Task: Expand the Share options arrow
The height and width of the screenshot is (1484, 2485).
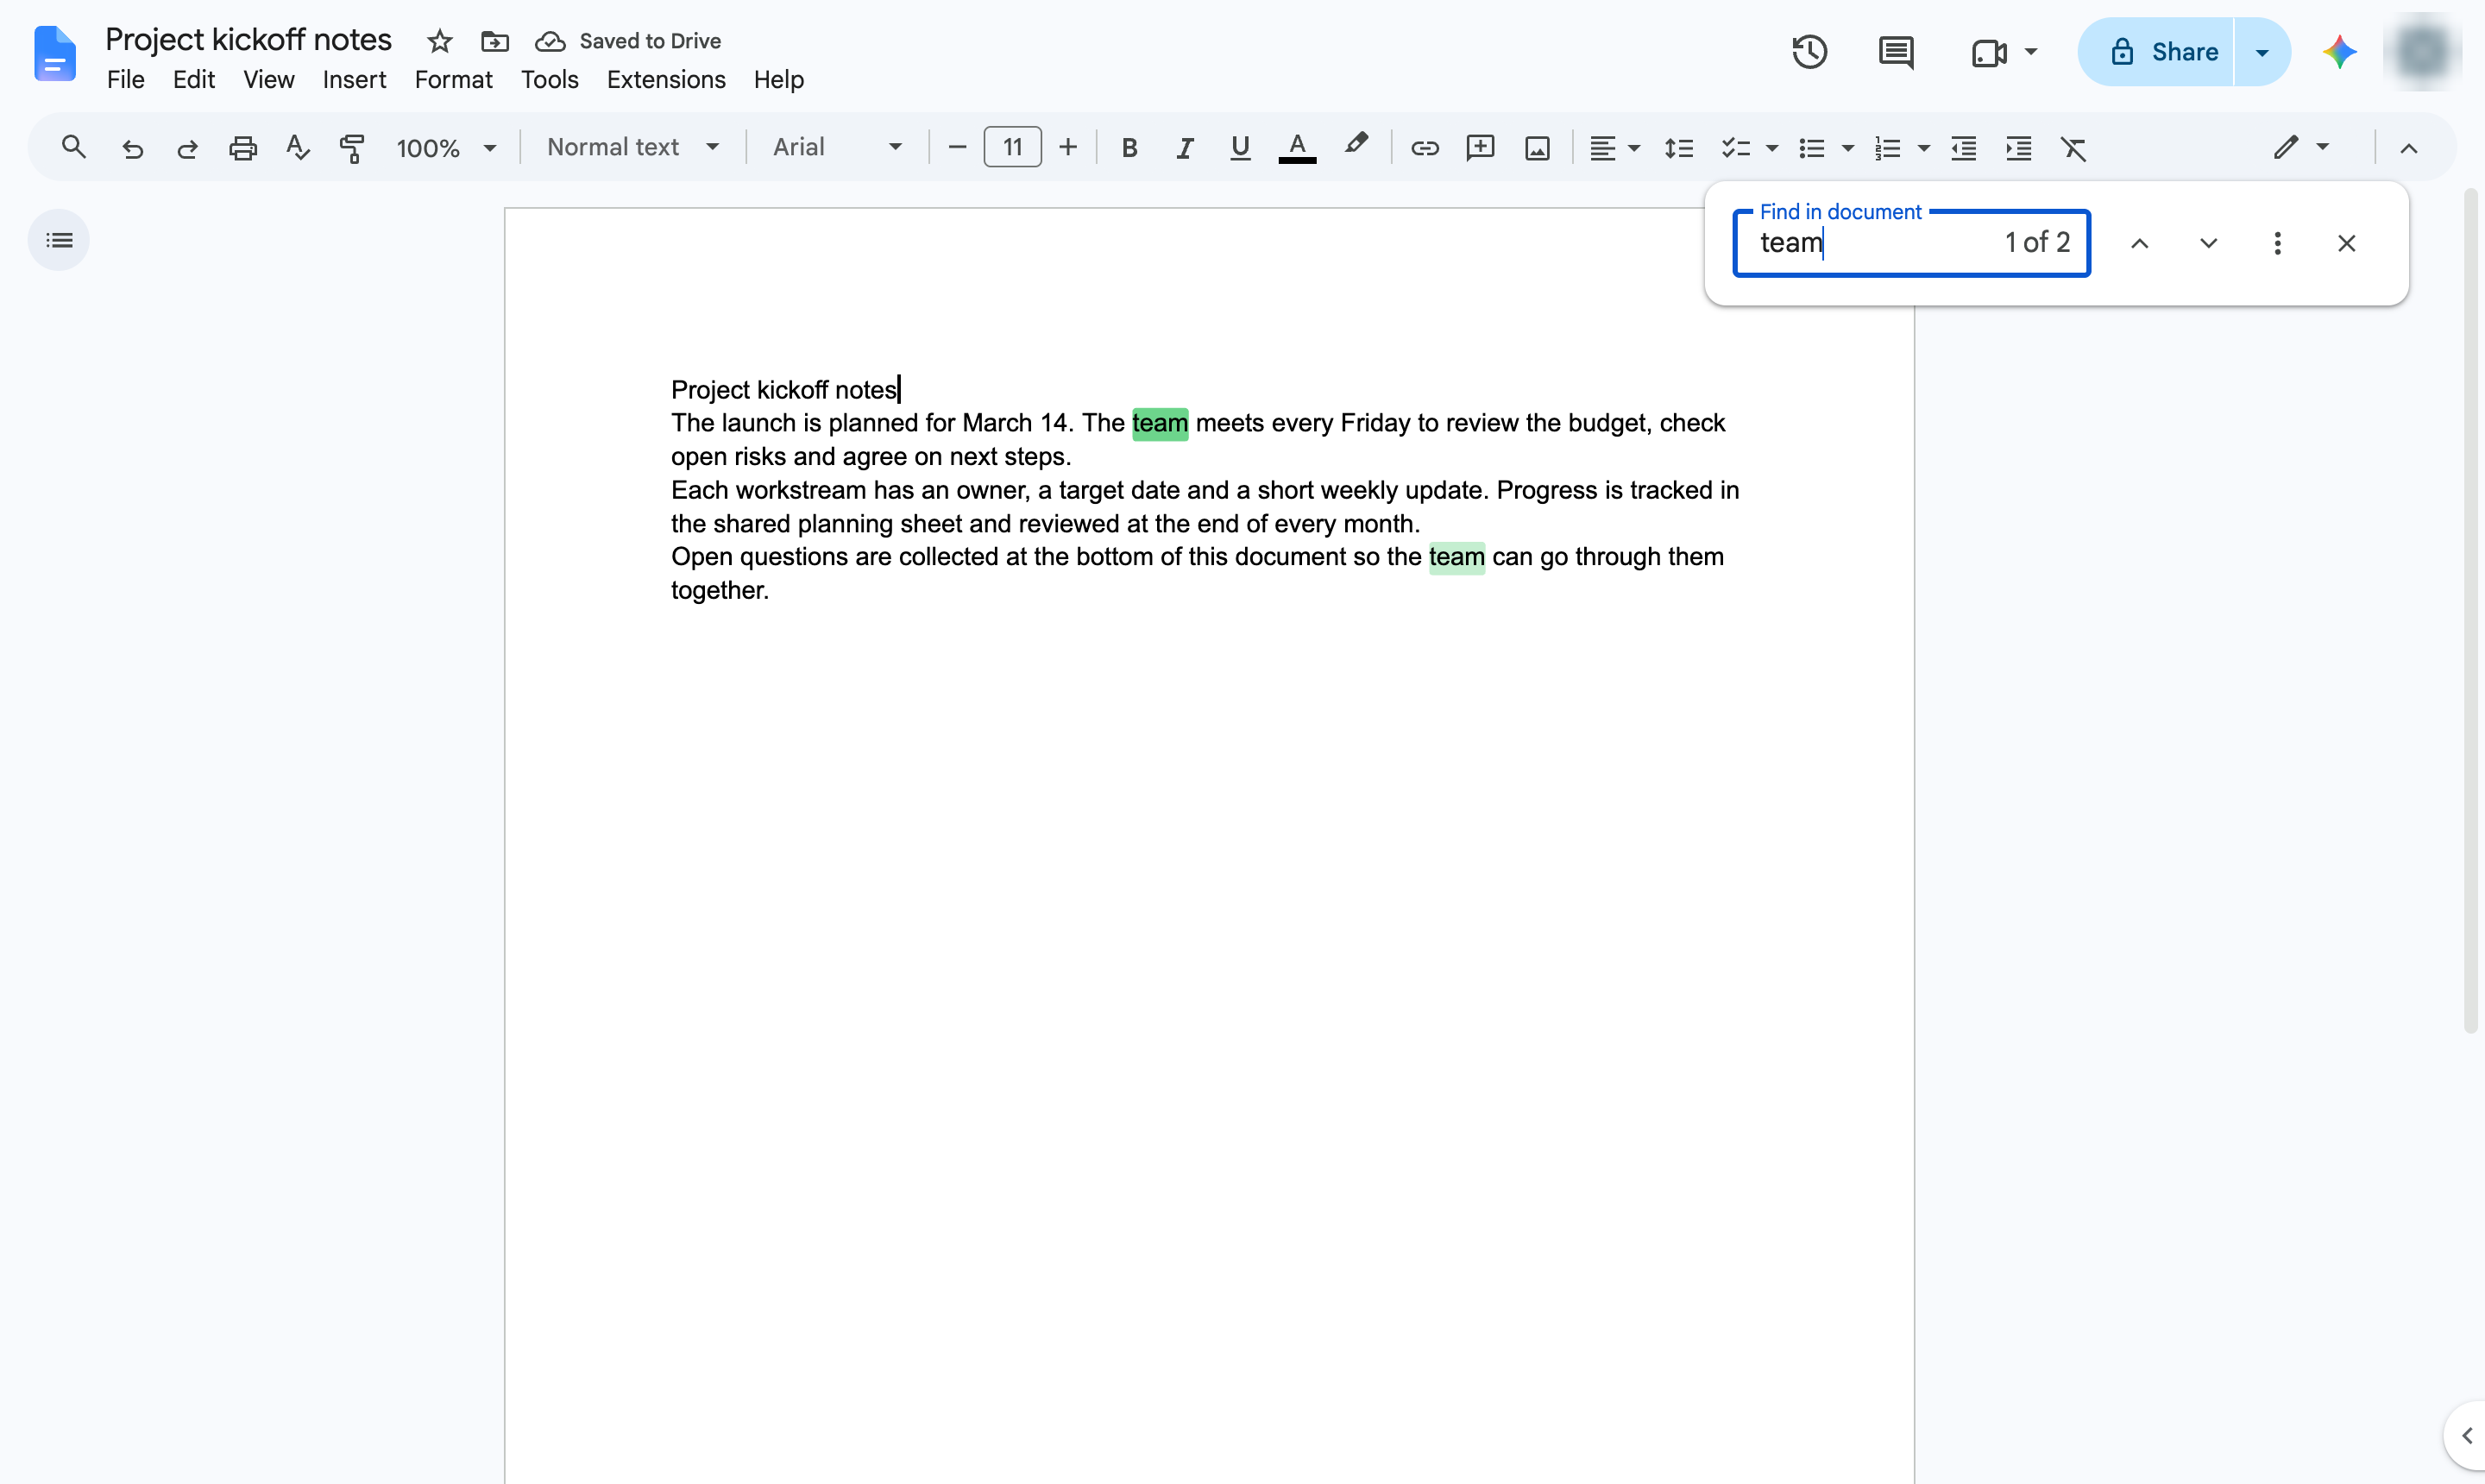Action: coord(2261,52)
